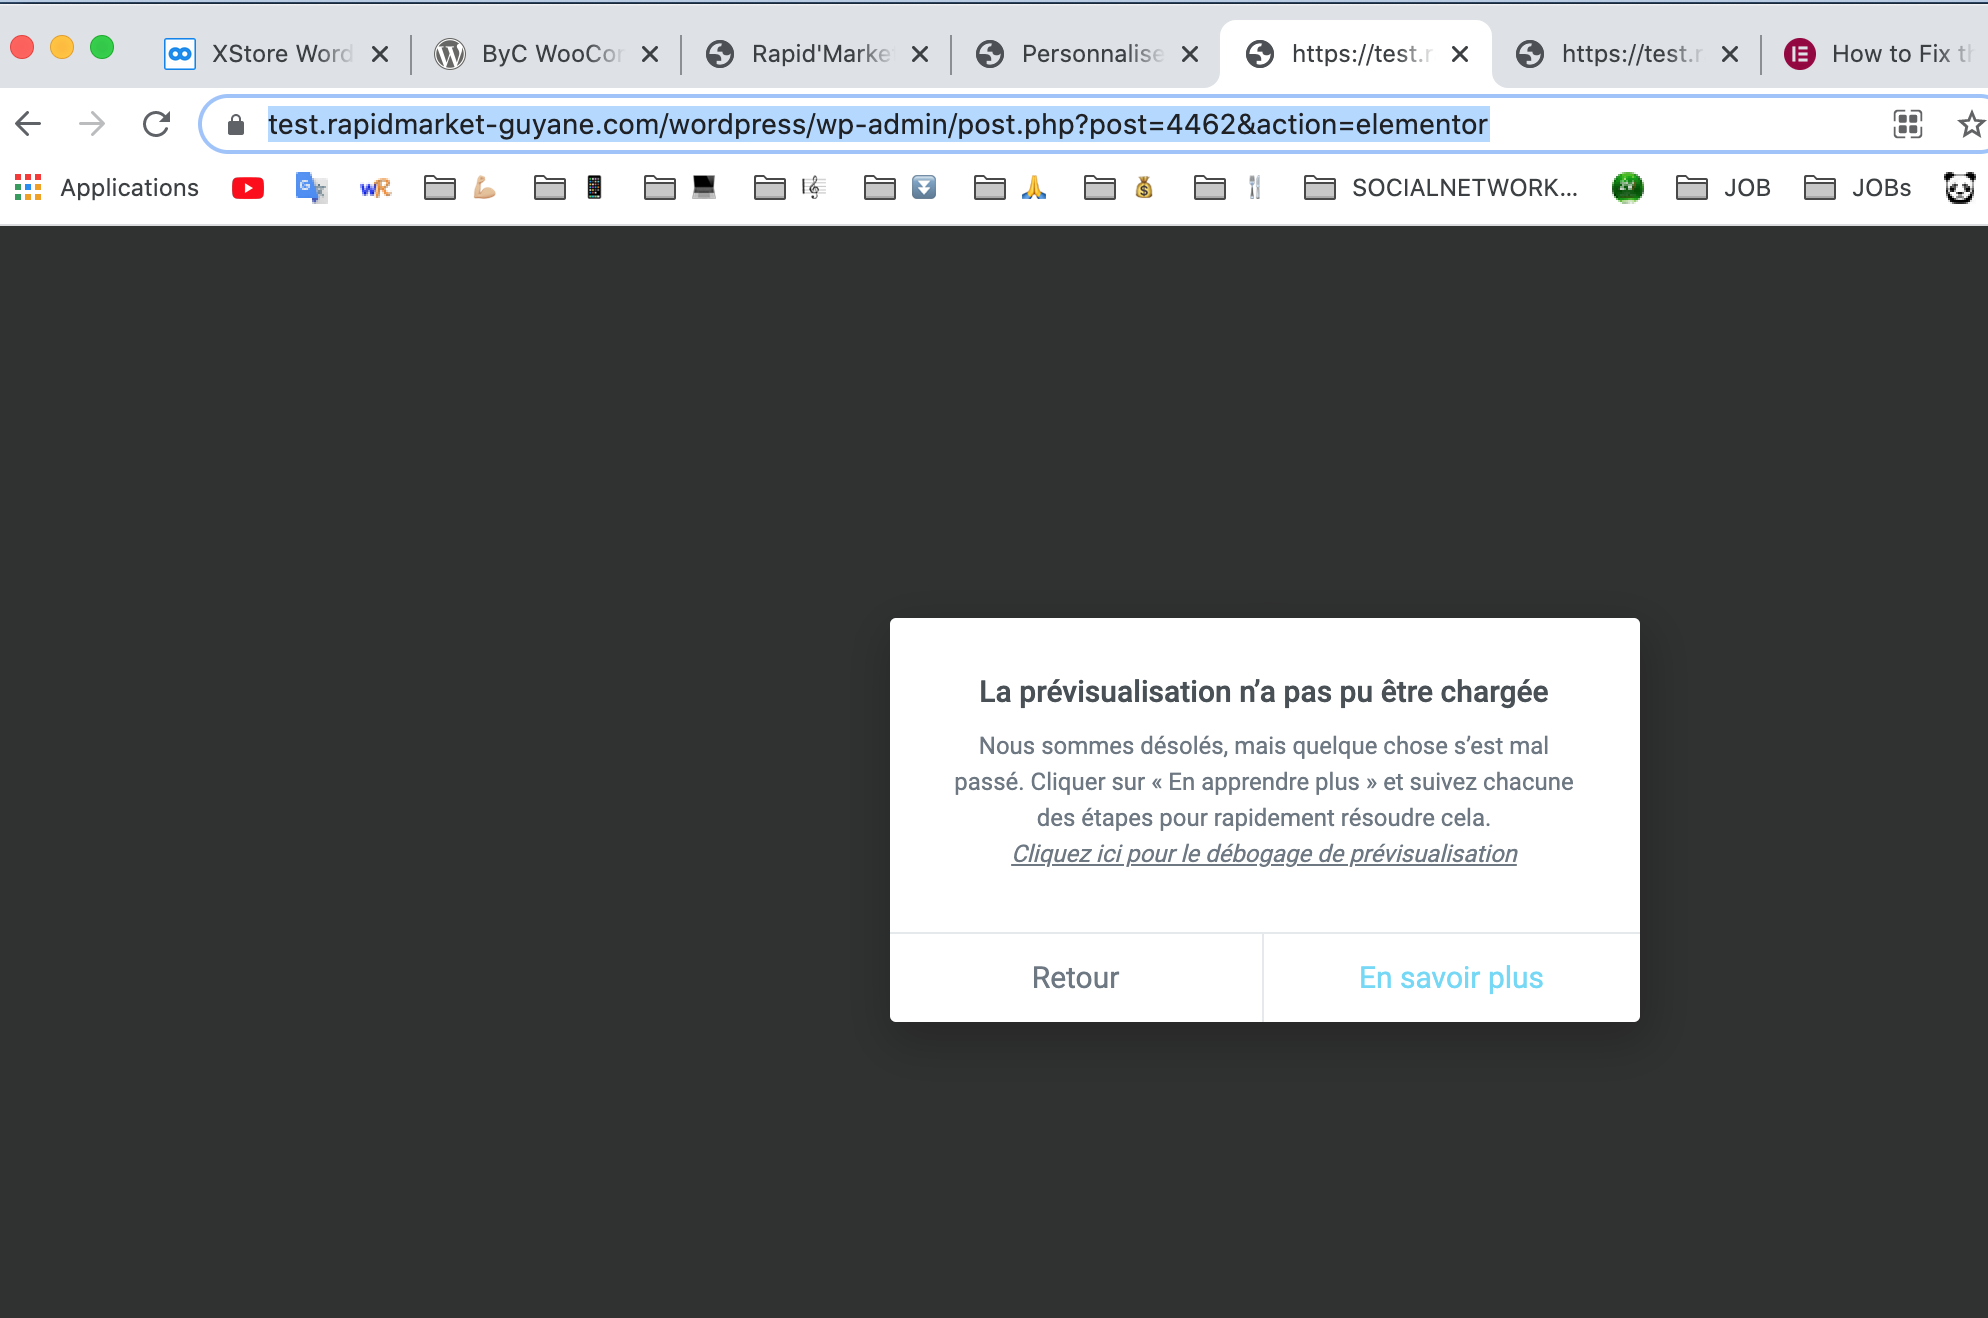
Task: Open the wR WordReference bookmark
Action: 375,188
